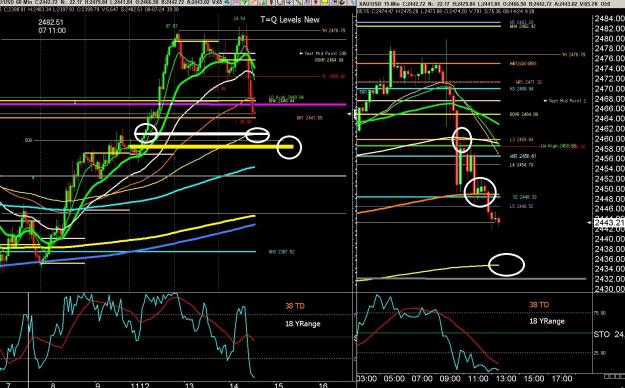This screenshot has height=388, width=625.
Task: Click the 2480.00 price axis label
Action: point(609,38)
